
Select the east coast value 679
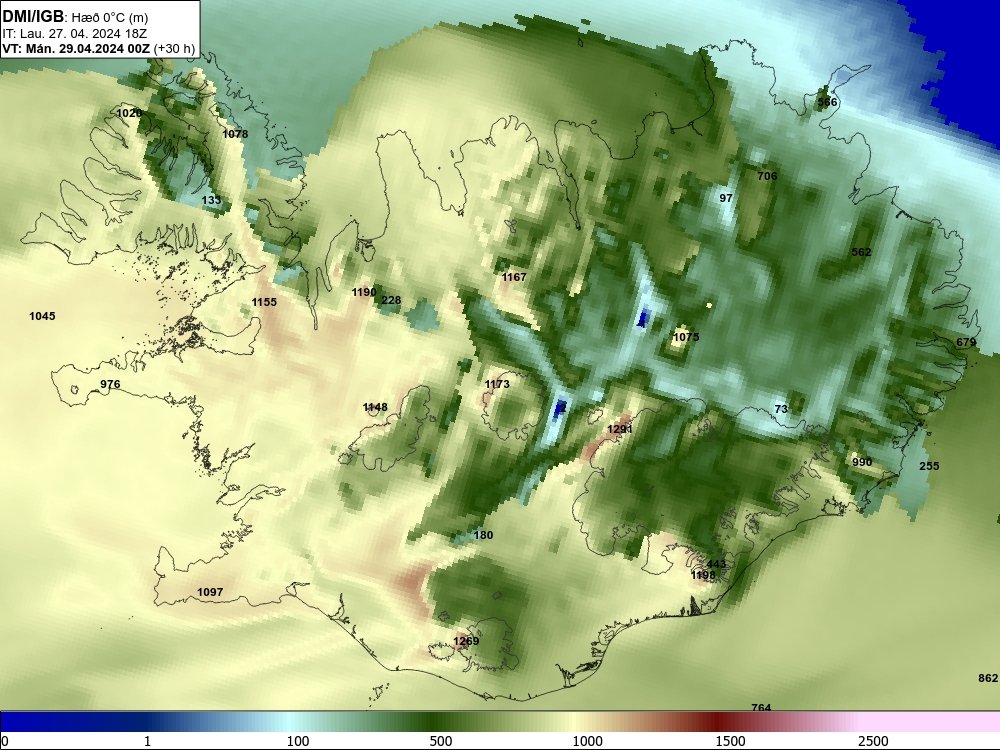[x=966, y=342]
